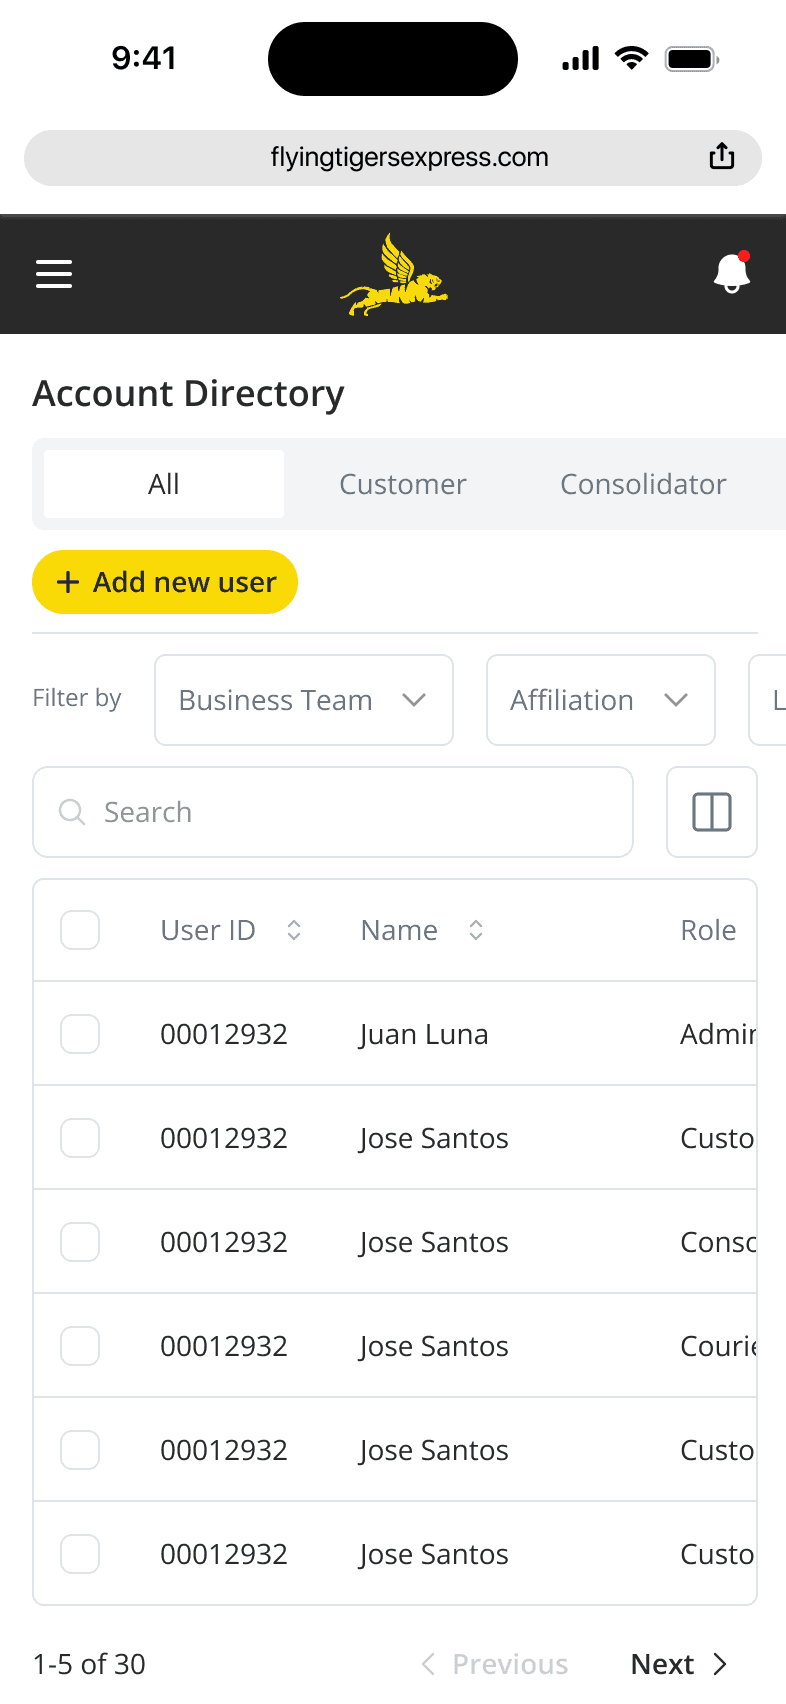Tap the browser share icon
The width and height of the screenshot is (786, 1704).
722,157
